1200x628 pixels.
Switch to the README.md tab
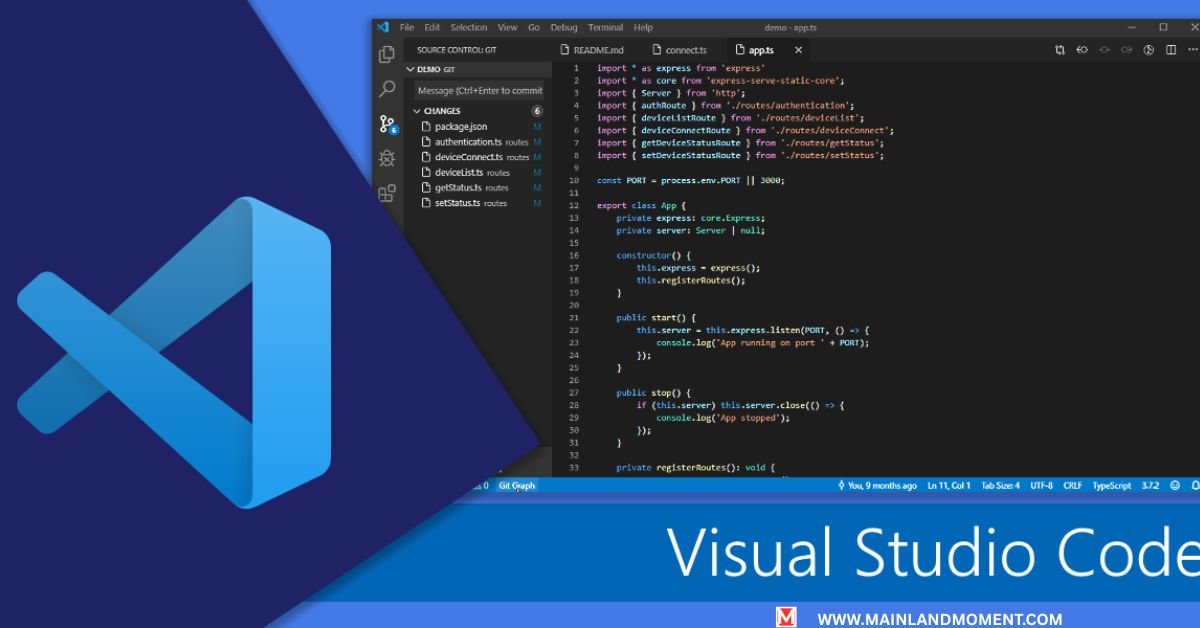(x=592, y=49)
